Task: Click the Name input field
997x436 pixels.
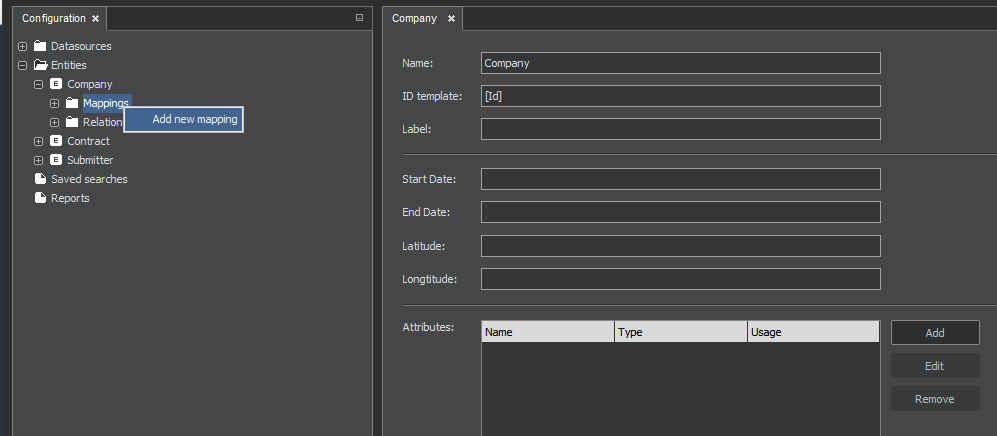Action: (x=680, y=63)
